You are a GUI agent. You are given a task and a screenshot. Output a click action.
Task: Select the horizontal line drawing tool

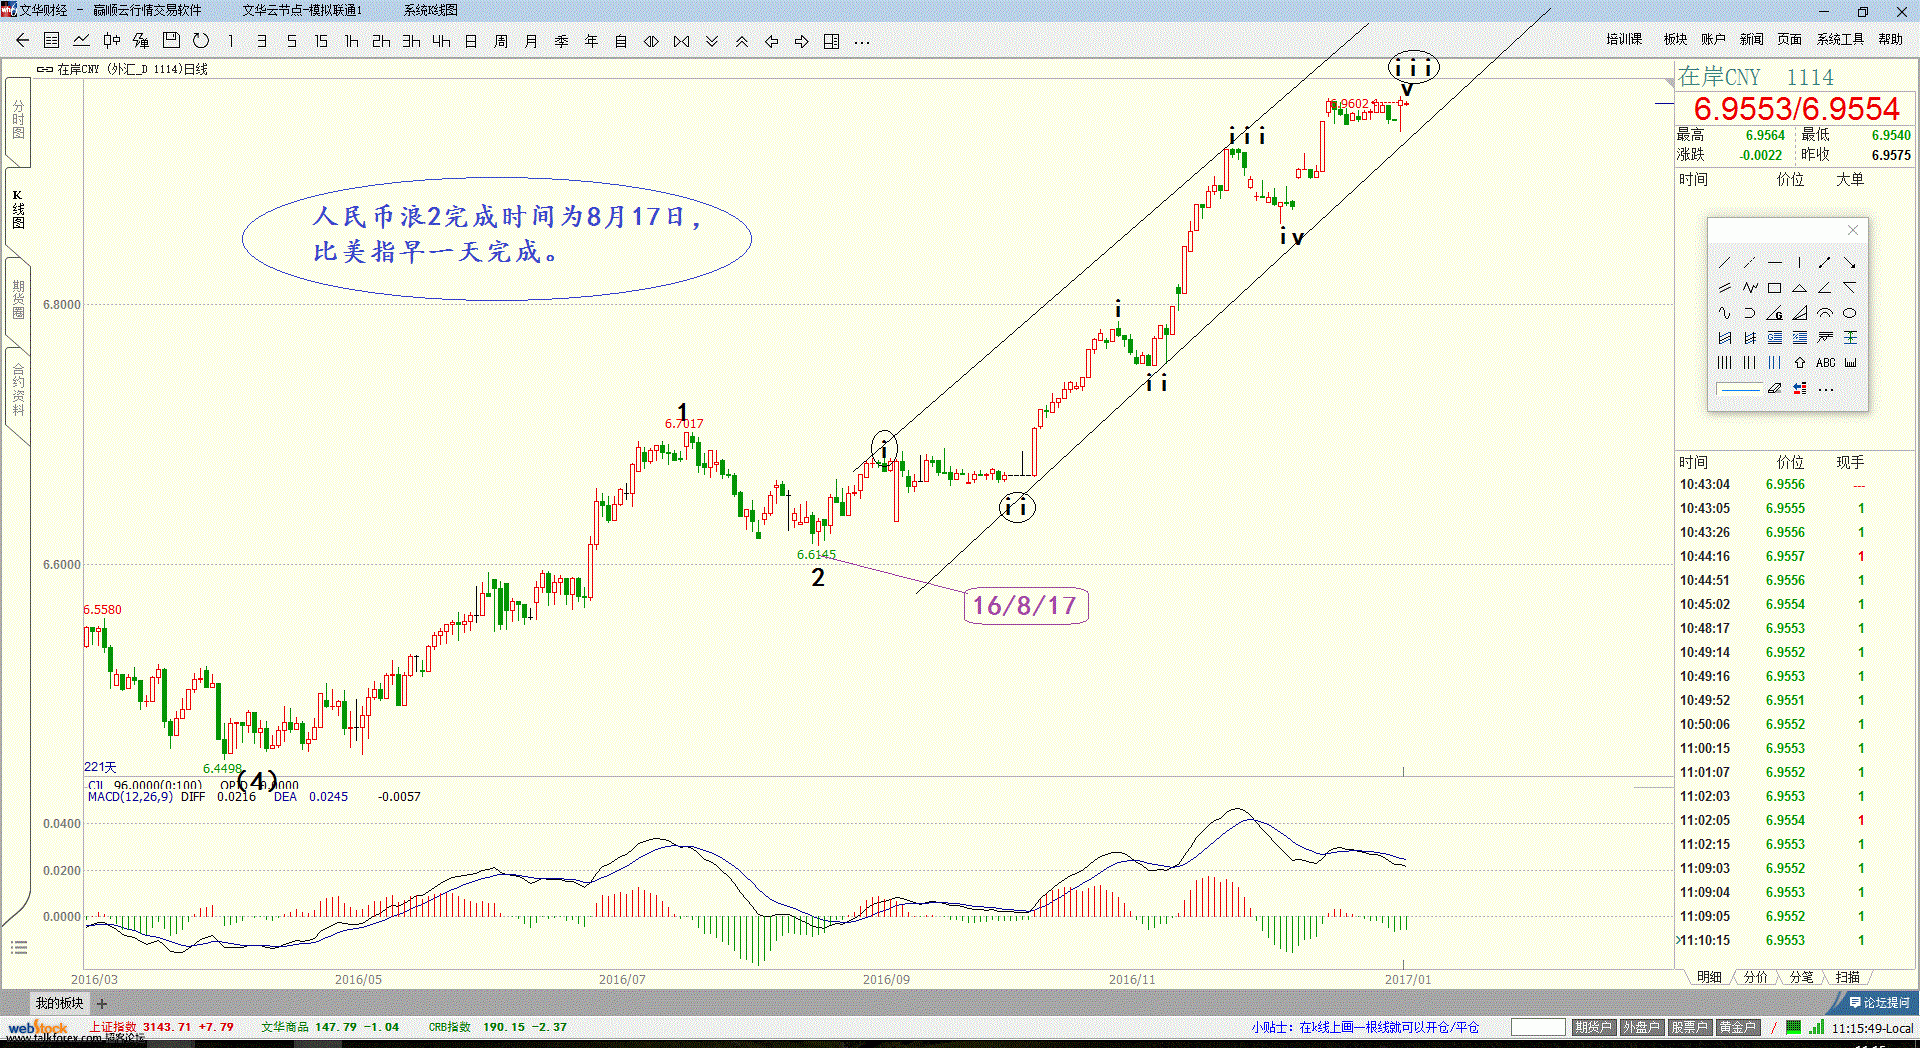pos(1774,263)
